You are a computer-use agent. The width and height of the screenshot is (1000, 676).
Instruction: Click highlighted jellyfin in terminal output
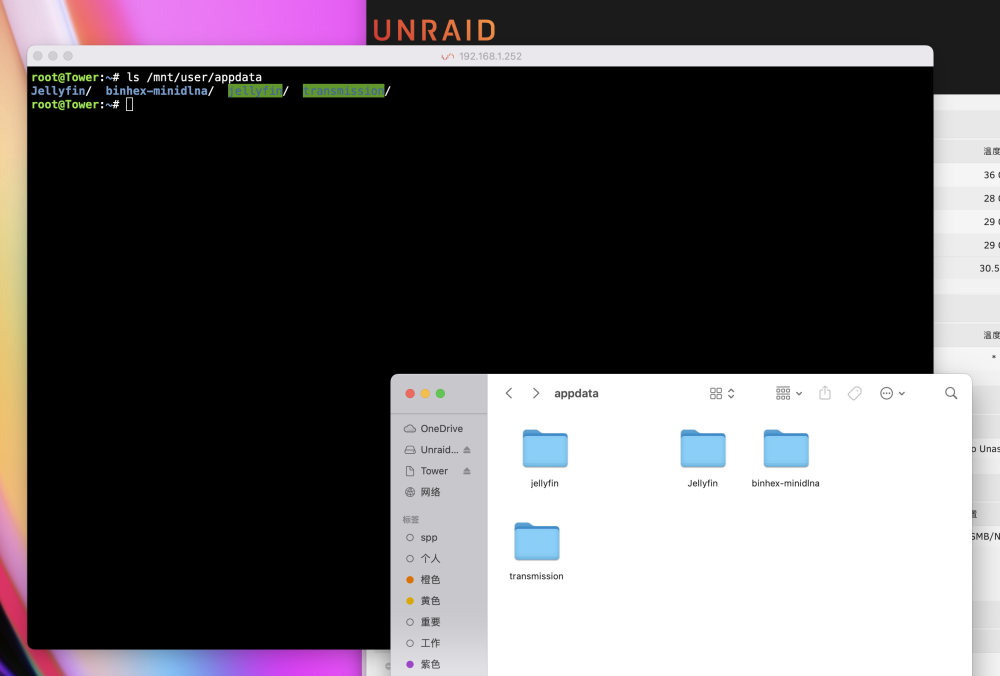[255, 91]
